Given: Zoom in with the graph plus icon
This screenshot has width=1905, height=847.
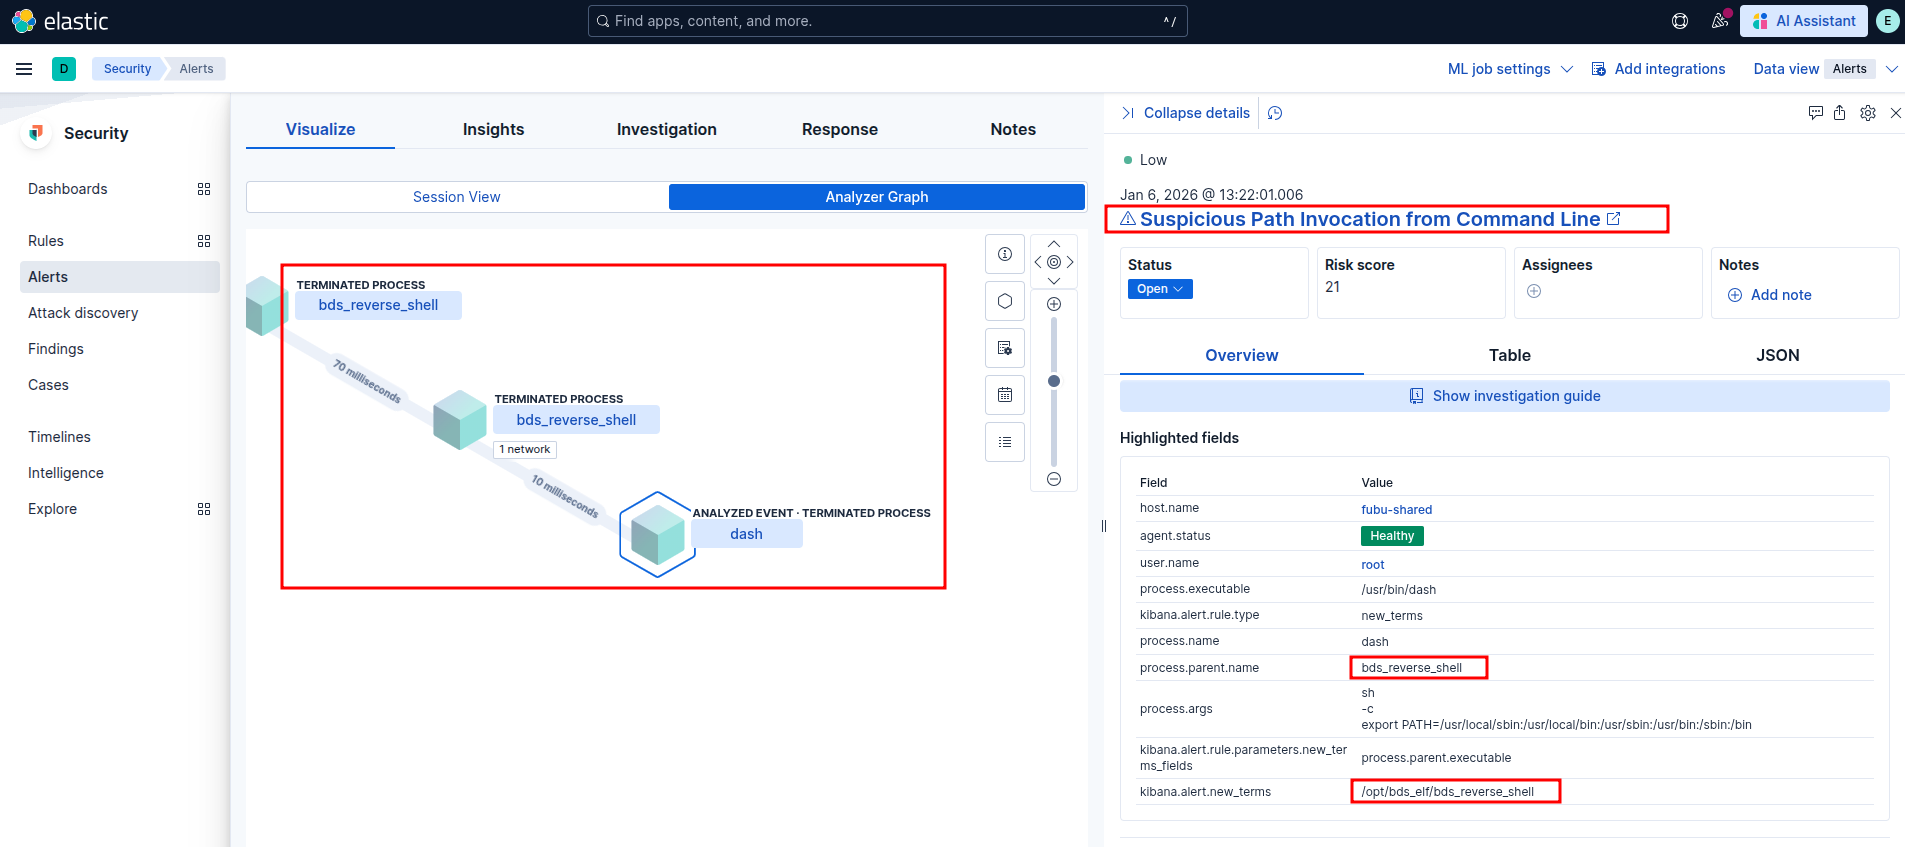Looking at the screenshot, I should [1053, 304].
